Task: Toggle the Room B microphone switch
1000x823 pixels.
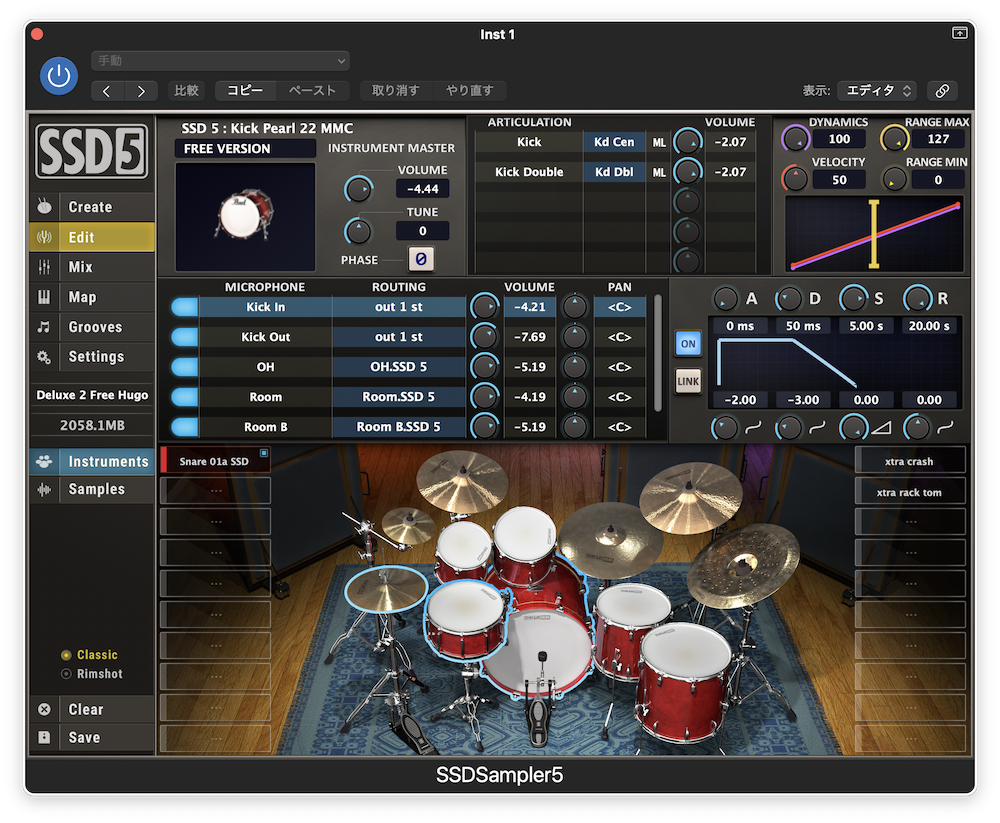Action: point(185,427)
